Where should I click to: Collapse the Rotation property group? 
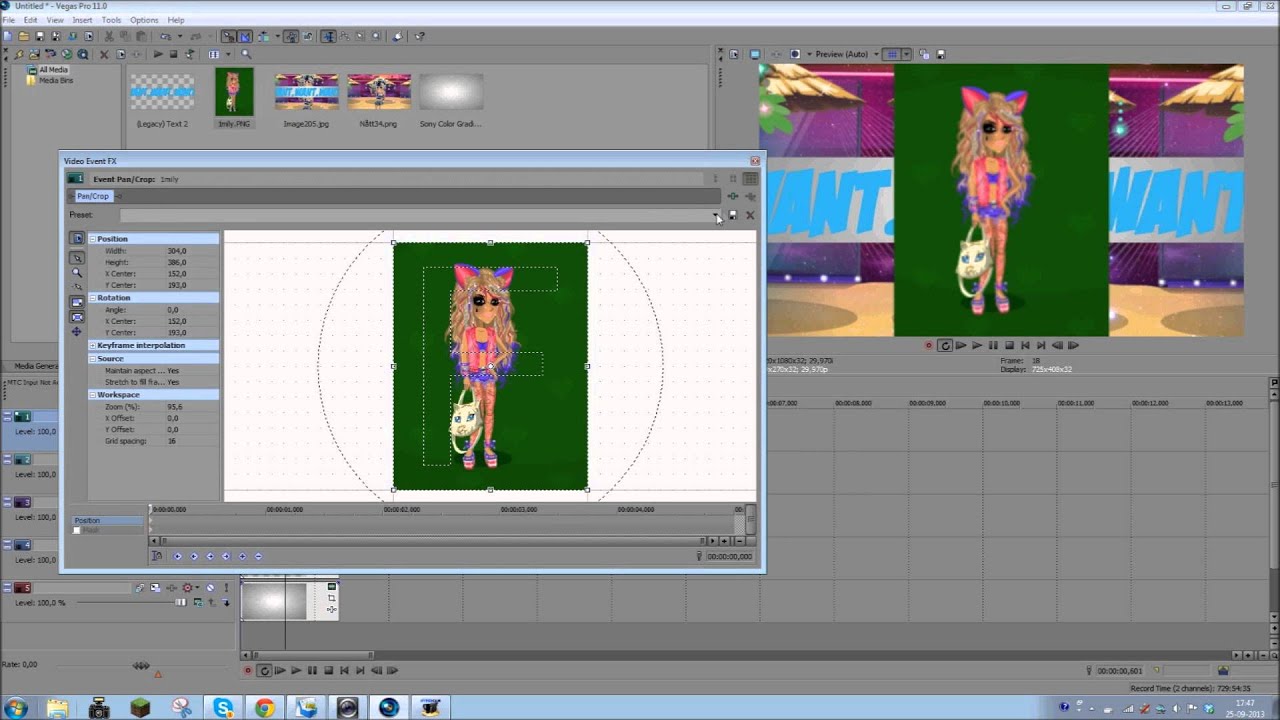93,298
